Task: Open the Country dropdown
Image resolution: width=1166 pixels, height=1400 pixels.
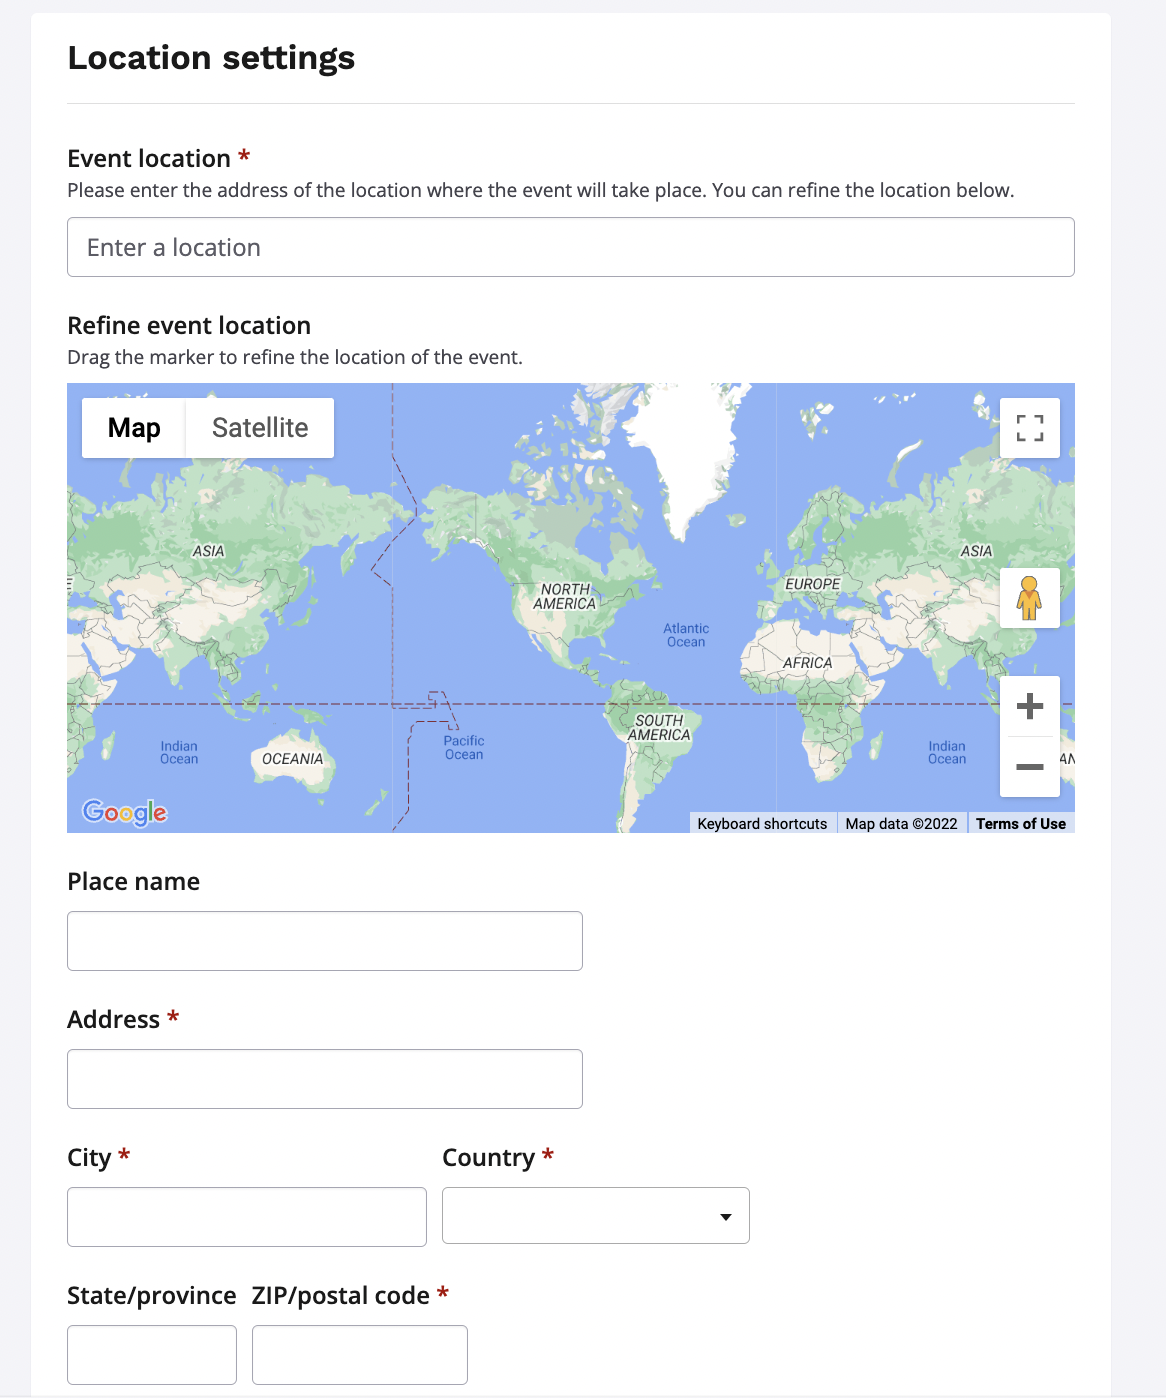Action: [595, 1216]
